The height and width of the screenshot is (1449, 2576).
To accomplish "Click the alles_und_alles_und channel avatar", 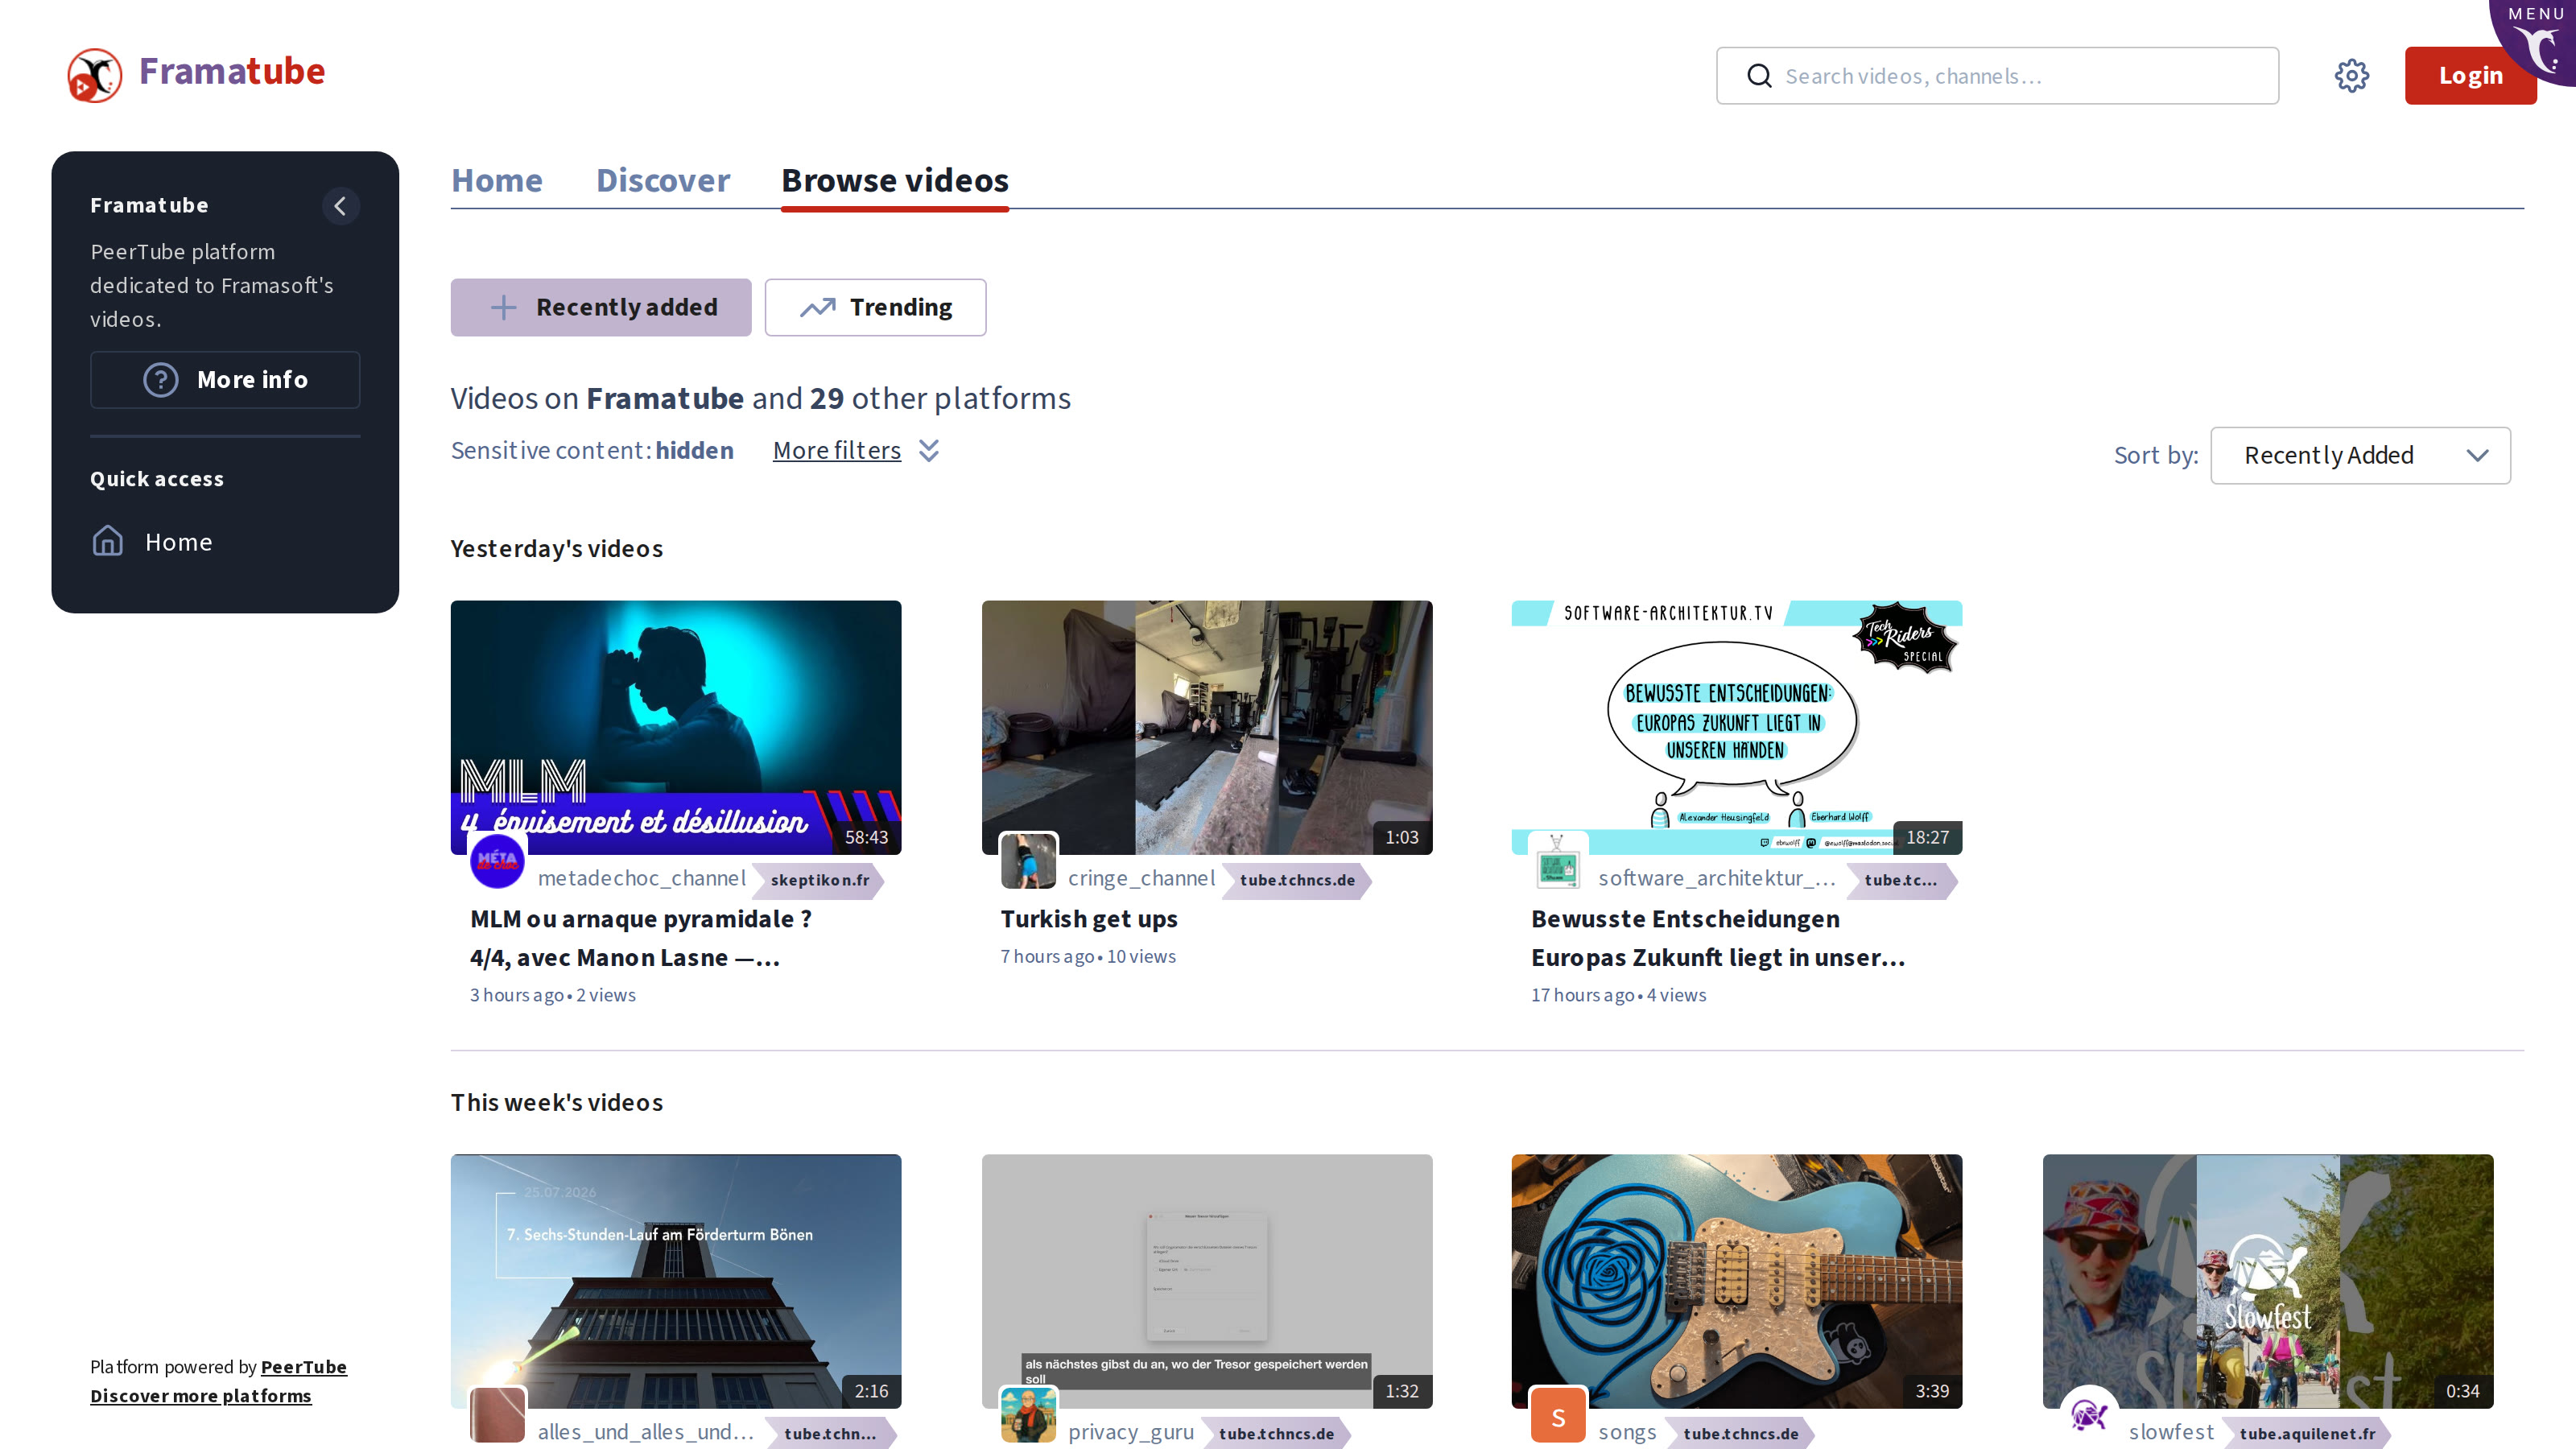I will (x=497, y=1414).
